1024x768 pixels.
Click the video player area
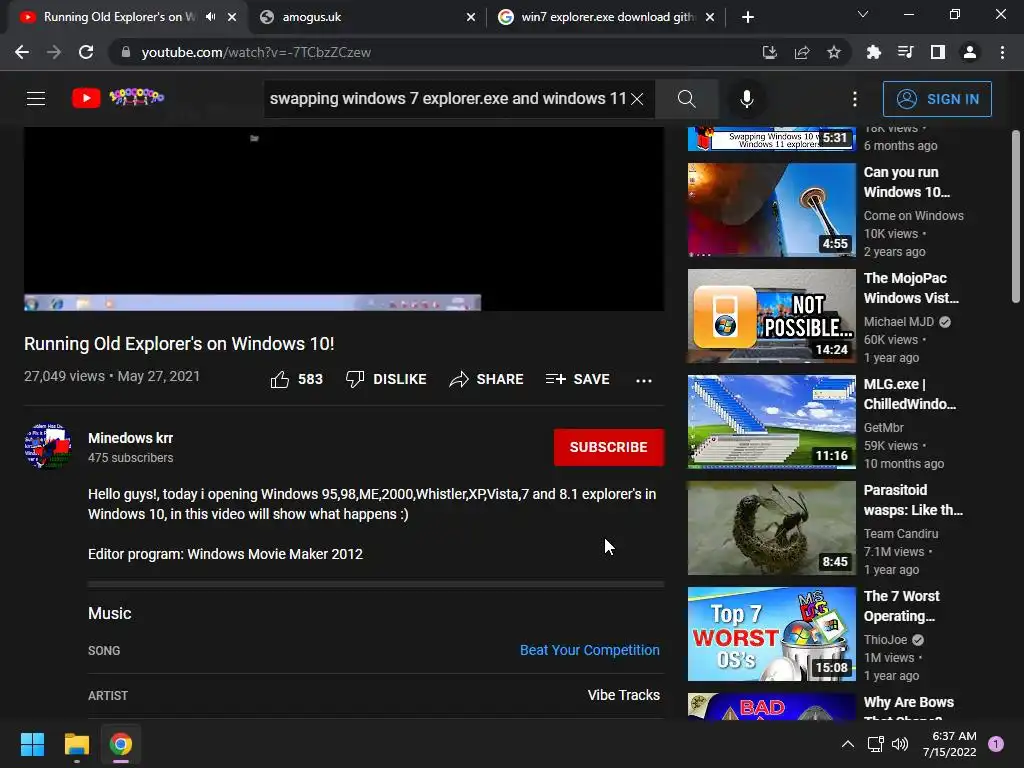[x=344, y=219]
